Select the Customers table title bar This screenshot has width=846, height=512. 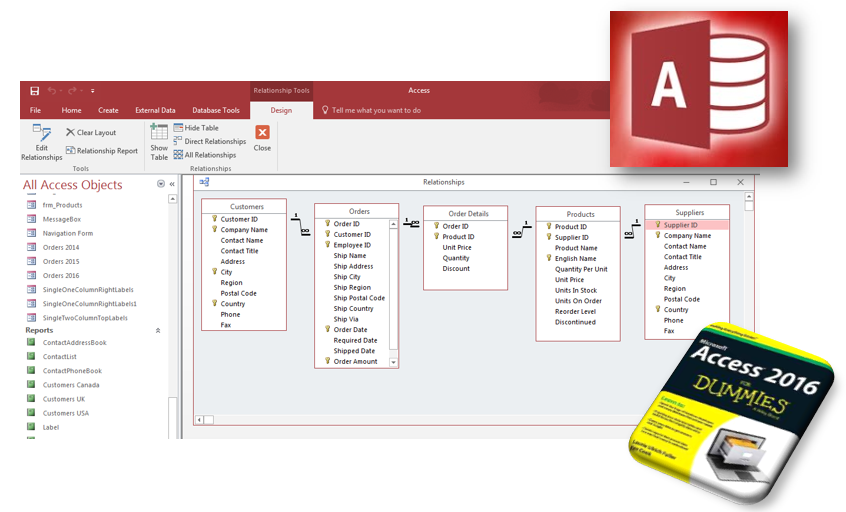(244, 207)
